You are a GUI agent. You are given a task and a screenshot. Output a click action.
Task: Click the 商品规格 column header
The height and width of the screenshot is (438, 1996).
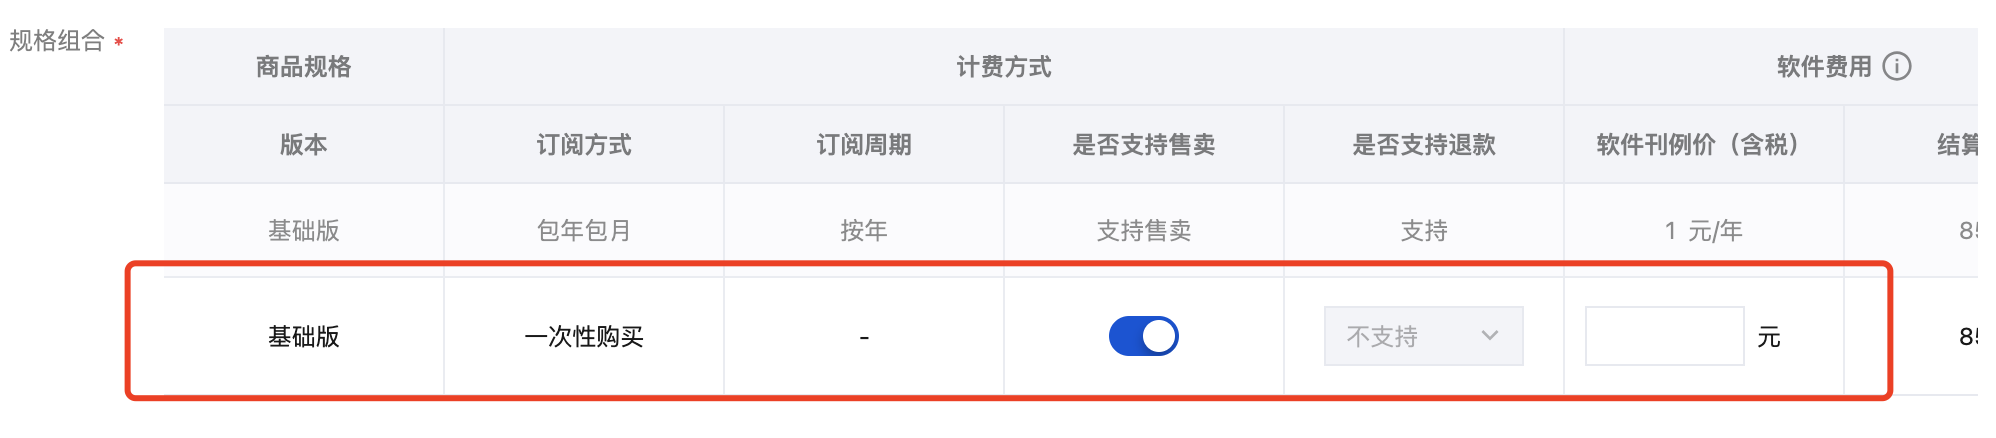point(304,67)
